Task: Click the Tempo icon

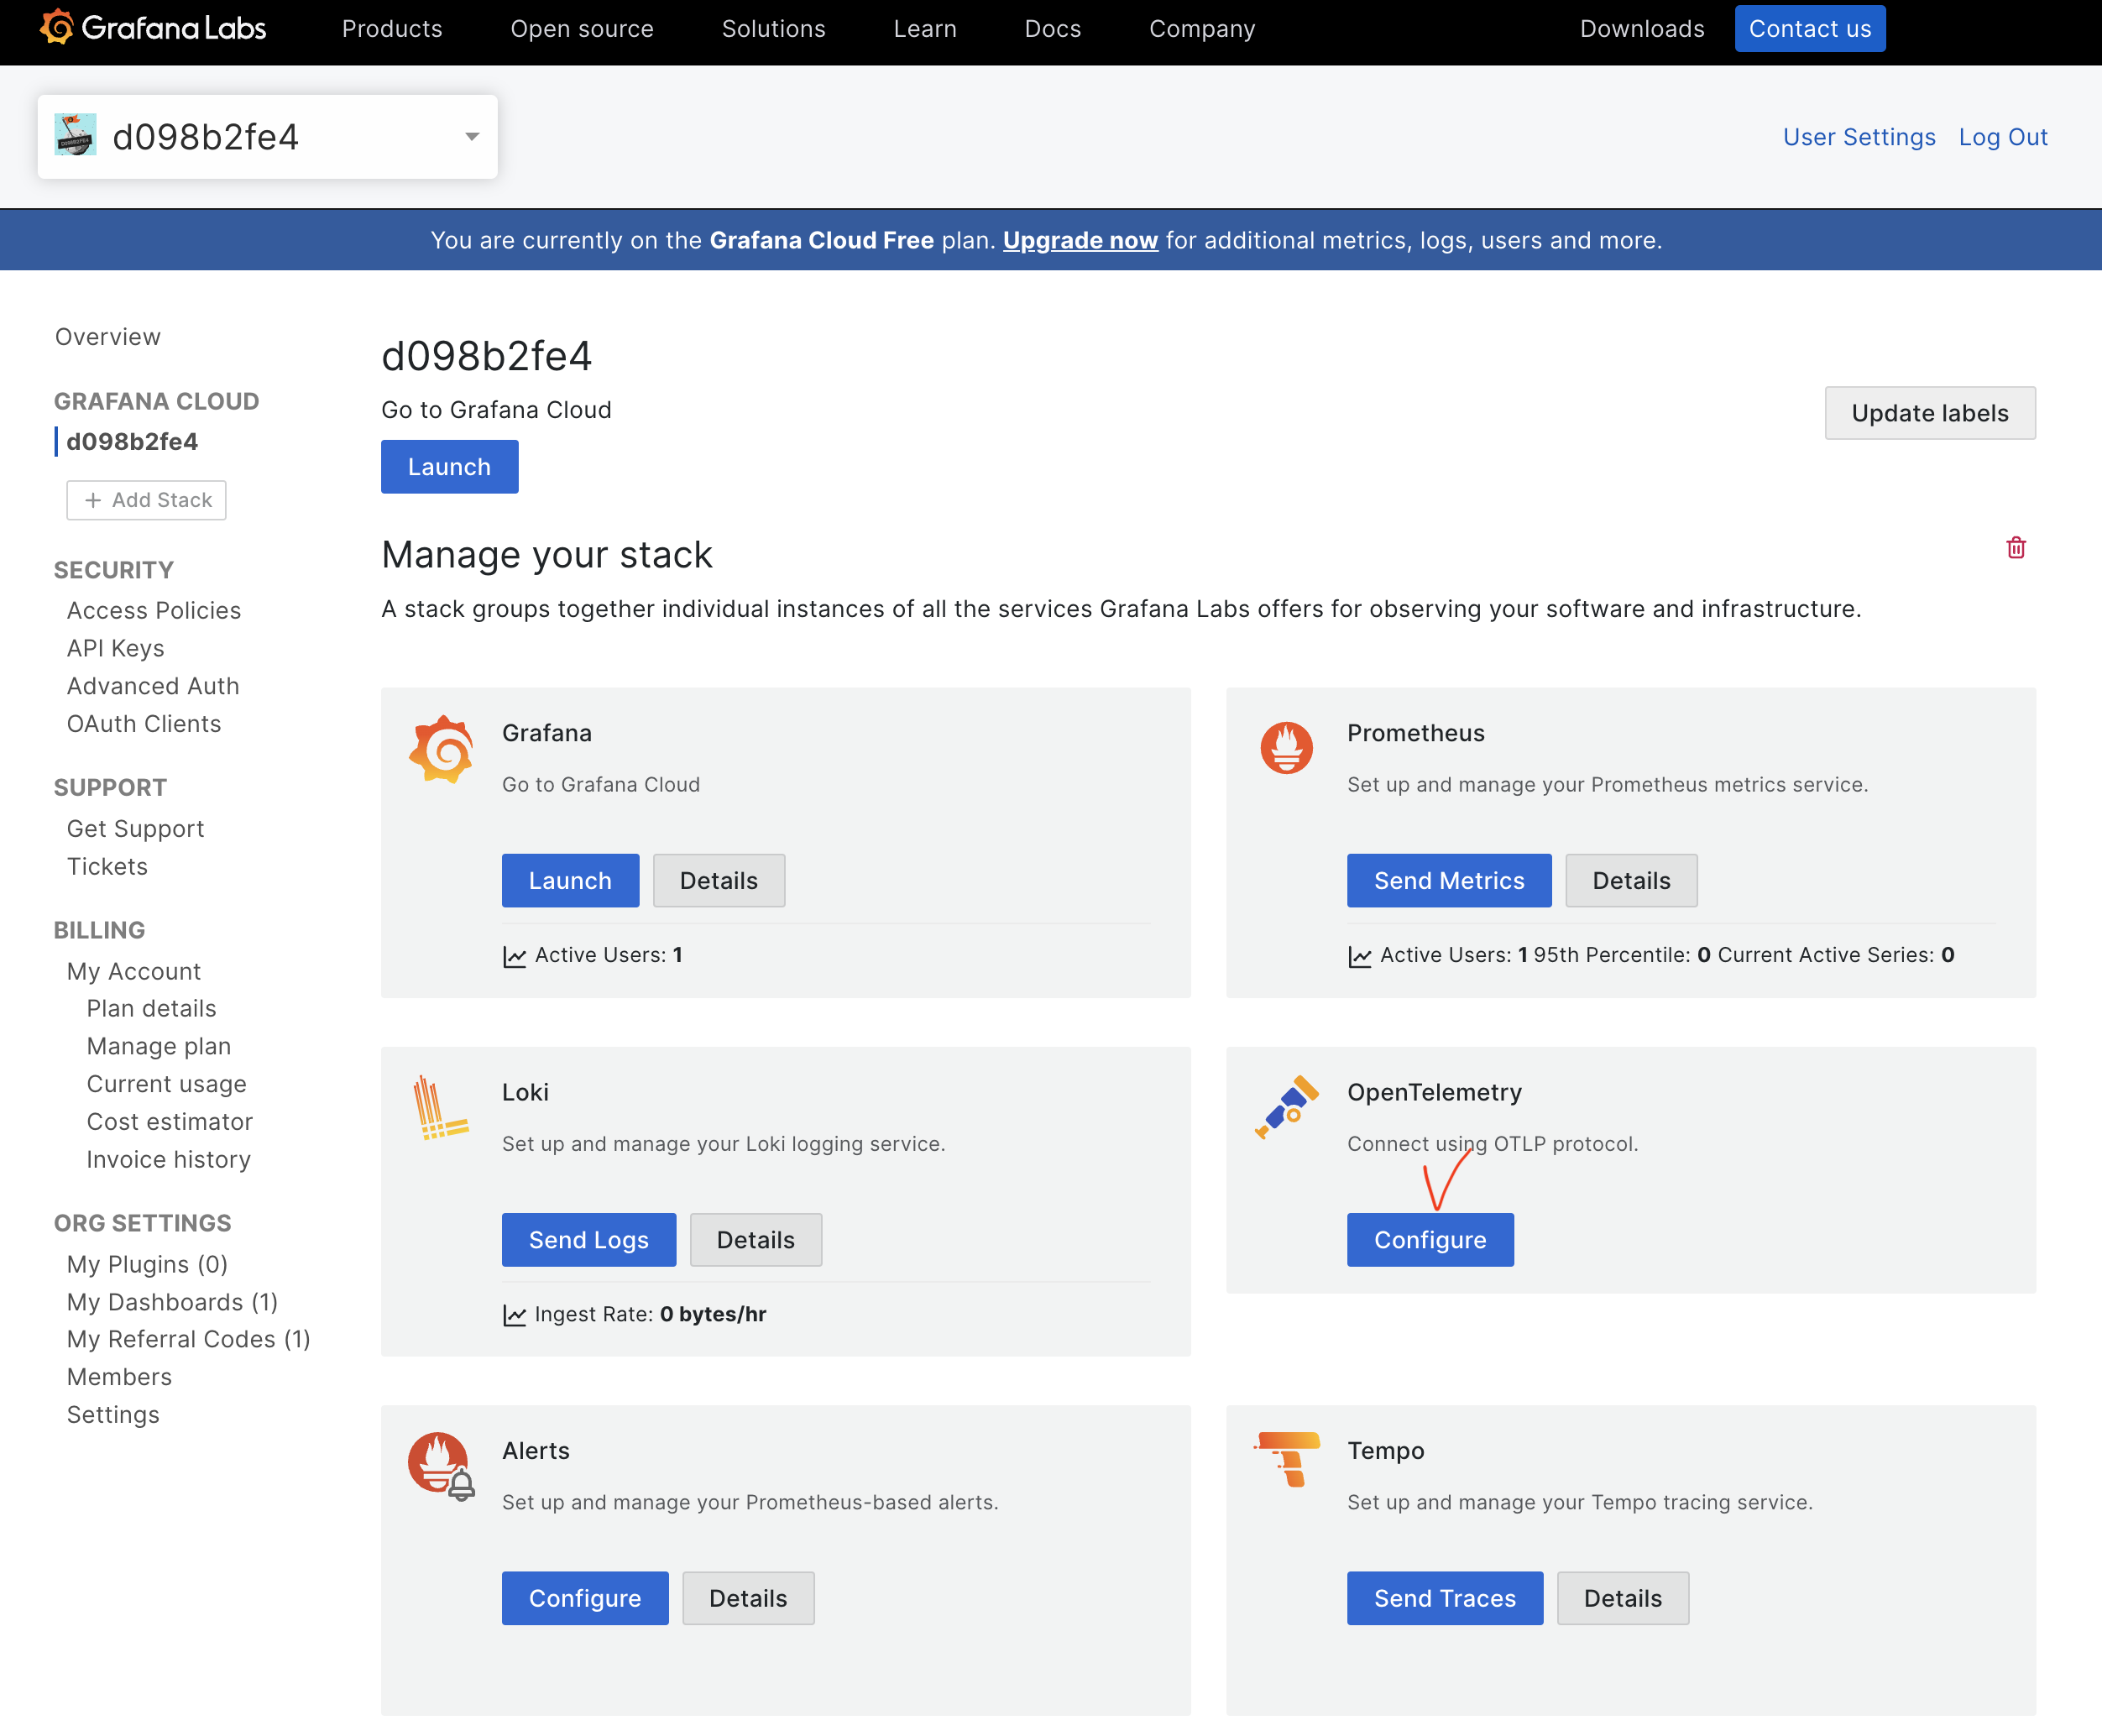Action: [x=1287, y=1460]
